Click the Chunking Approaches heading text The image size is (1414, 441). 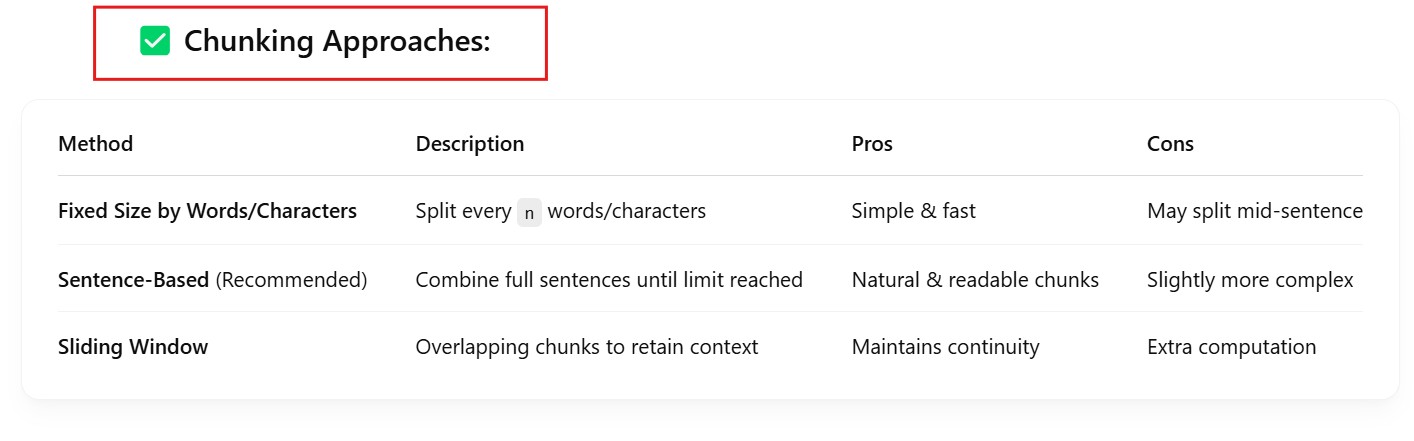tap(337, 42)
